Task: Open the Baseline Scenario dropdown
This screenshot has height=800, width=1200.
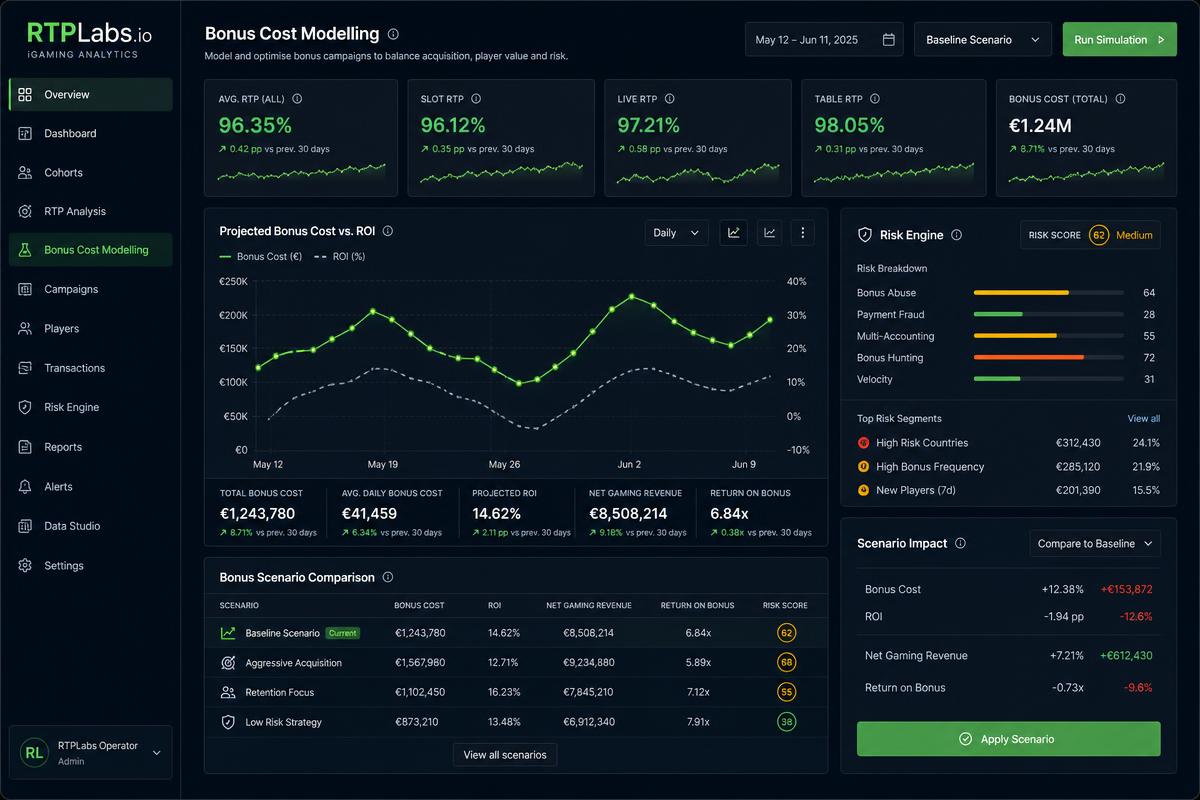Action: click(x=983, y=40)
